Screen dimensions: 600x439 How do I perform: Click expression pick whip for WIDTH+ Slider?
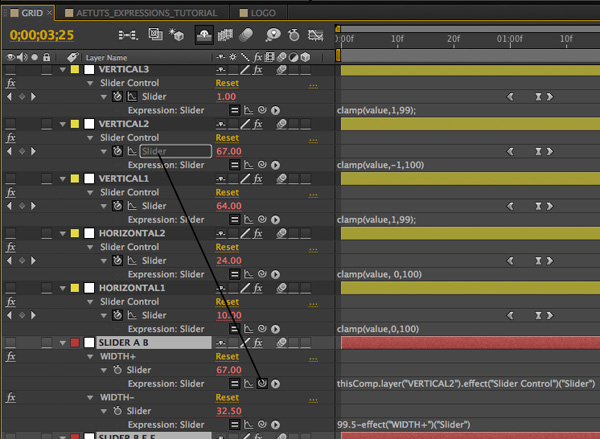(262, 383)
